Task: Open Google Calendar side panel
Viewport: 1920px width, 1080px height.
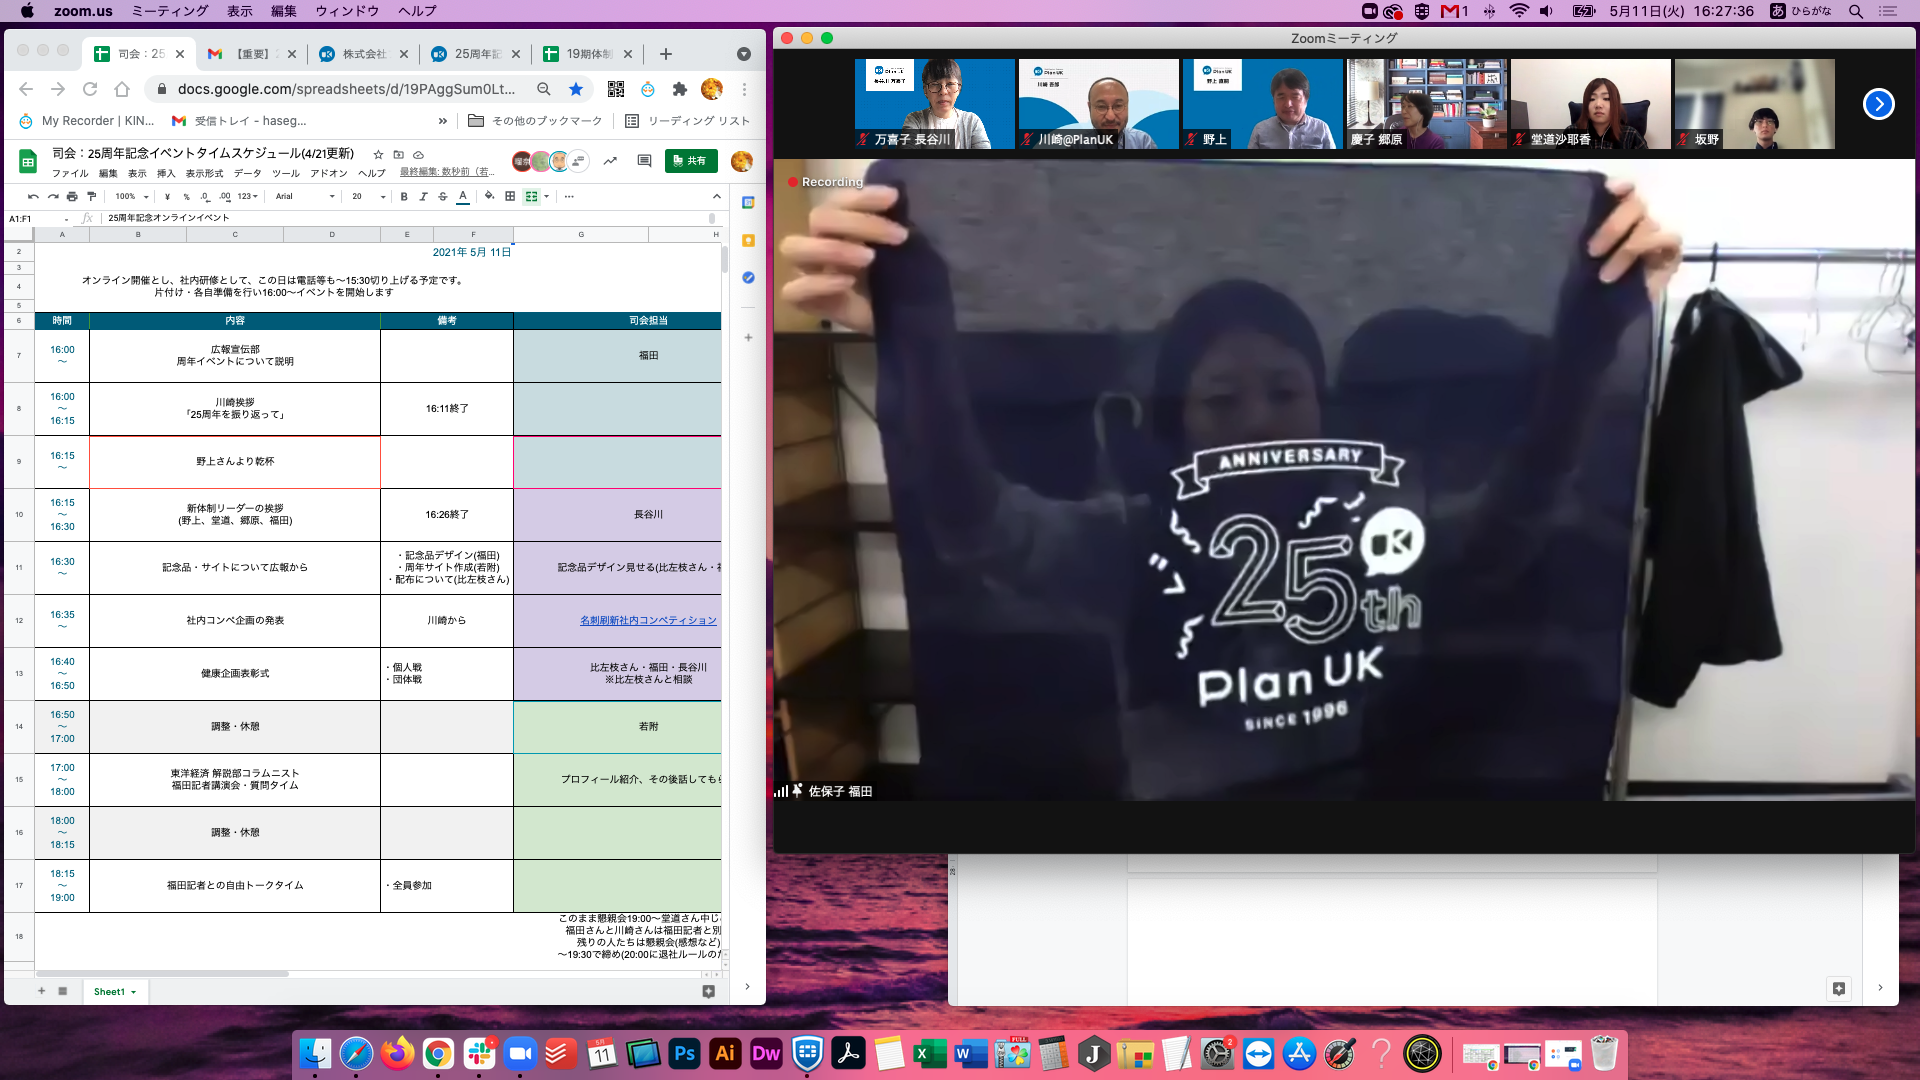Action: [748, 203]
